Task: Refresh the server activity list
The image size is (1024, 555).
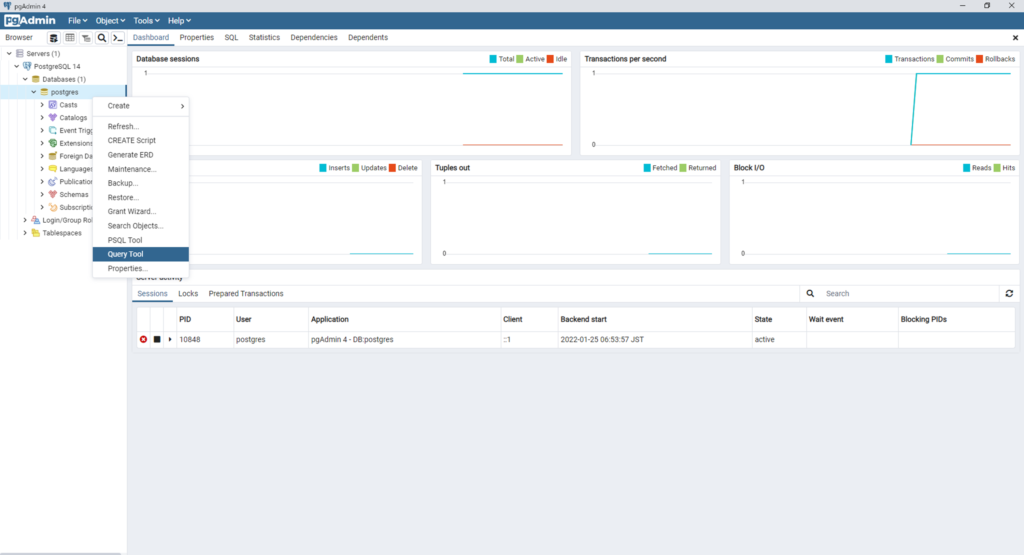Action: tap(1009, 294)
